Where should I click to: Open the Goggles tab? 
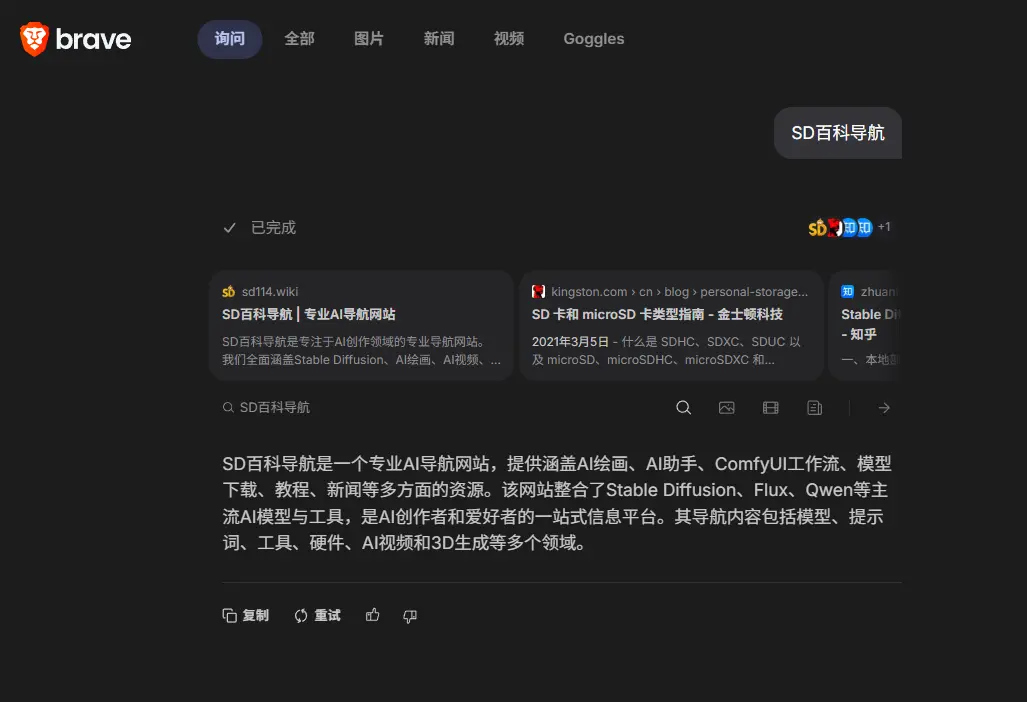pyautogui.click(x=593, y=39)
